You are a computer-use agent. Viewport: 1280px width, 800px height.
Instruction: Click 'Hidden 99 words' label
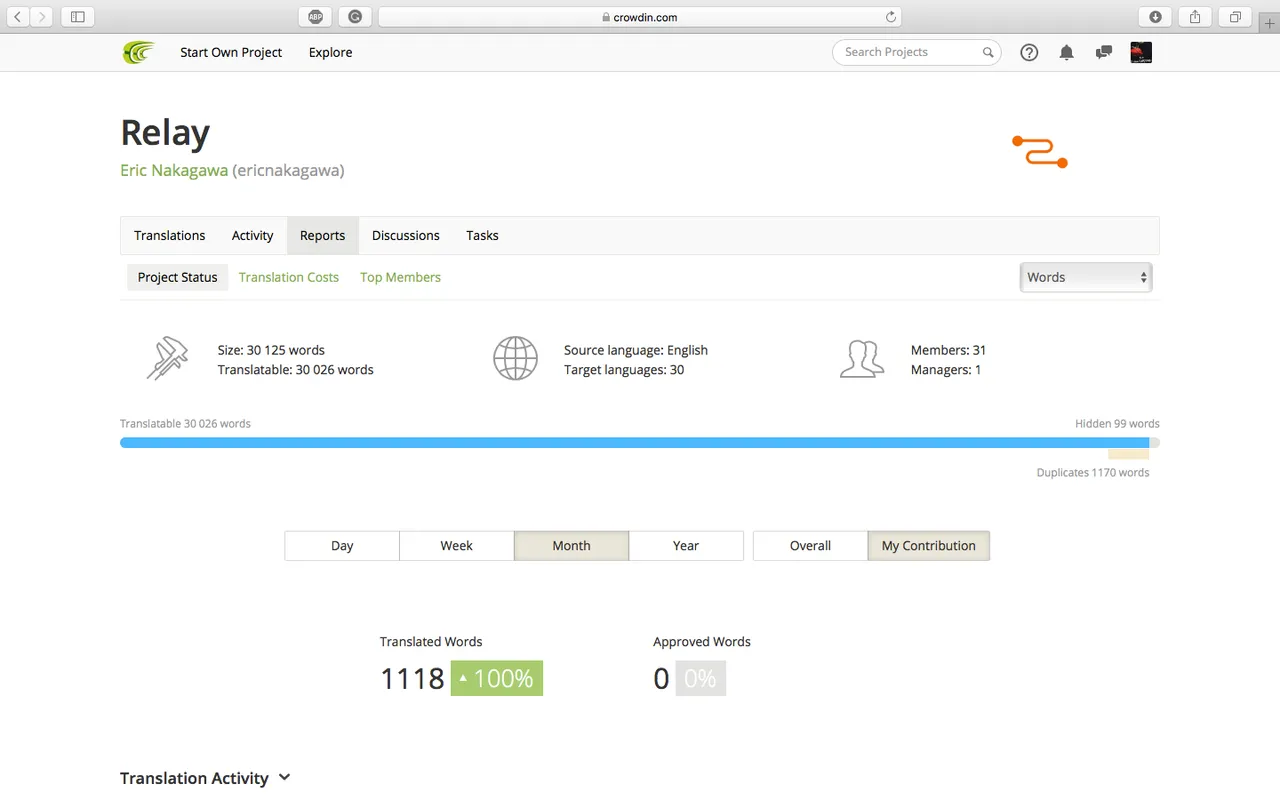click(x=1117, y=423)
